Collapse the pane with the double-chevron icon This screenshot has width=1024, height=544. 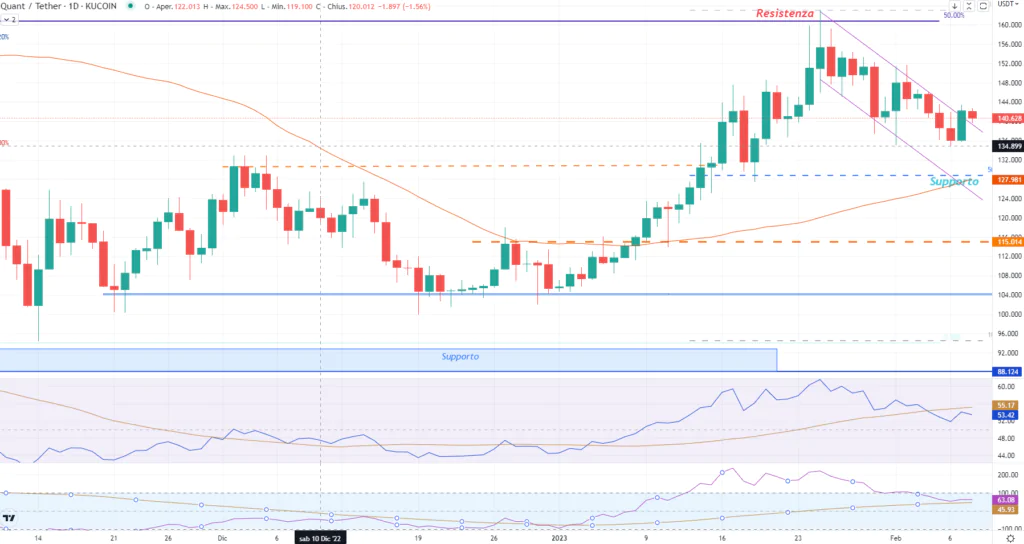click(x=968, y=6)
